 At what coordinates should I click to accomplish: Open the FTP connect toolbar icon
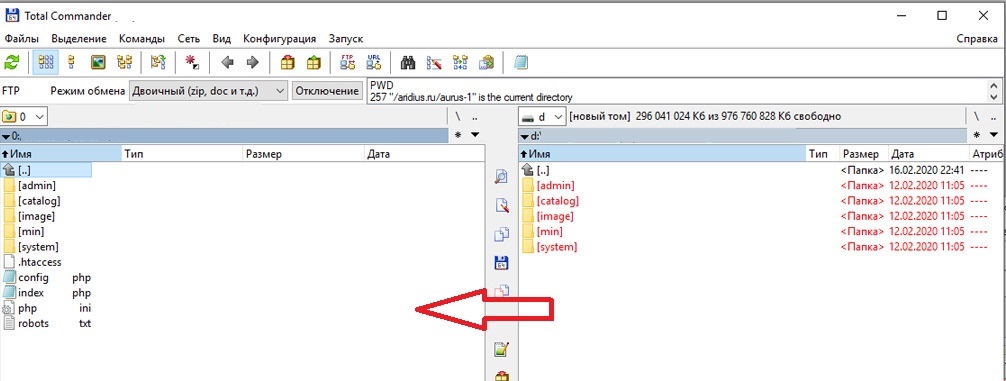pos(348,62)
